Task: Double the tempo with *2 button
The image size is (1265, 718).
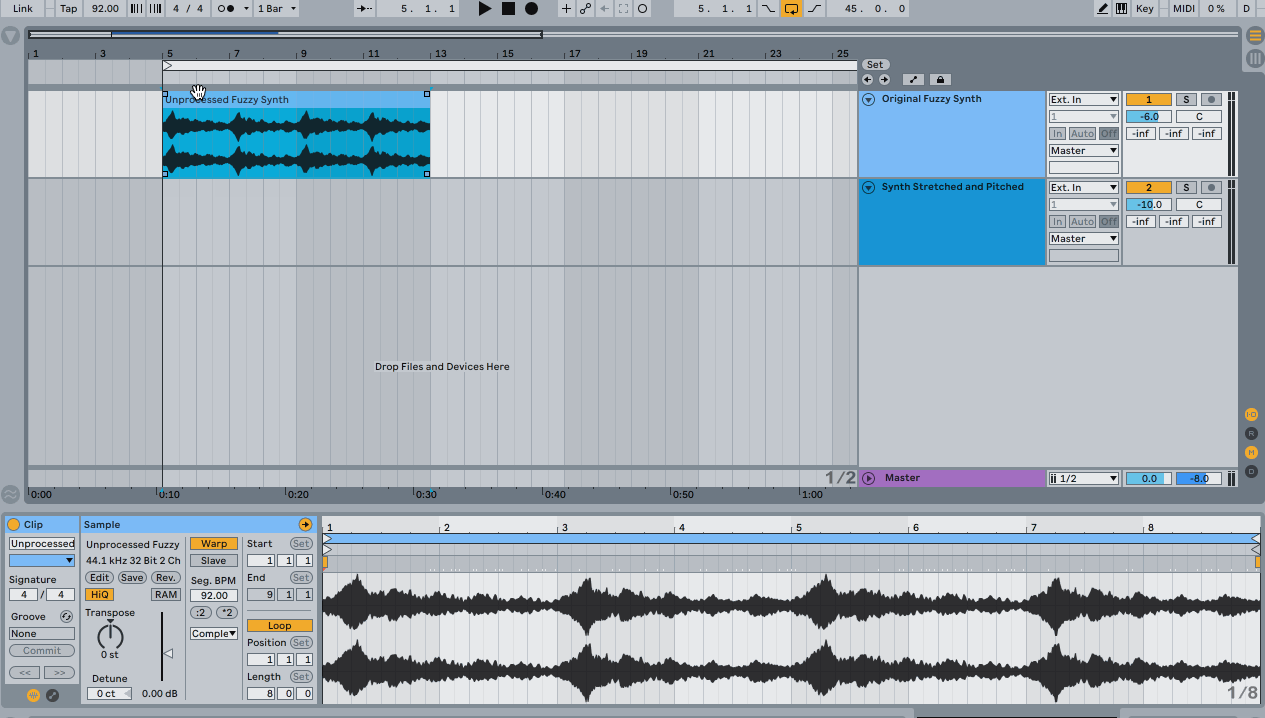Action: pos(227,613)
